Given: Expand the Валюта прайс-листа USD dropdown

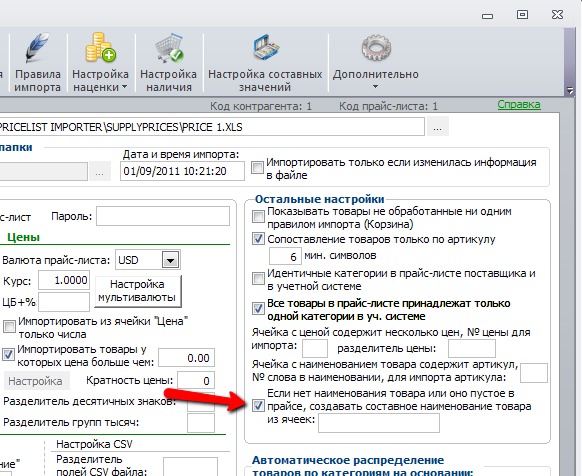Looking at the screenshot, I should click(x=170, y=260).
